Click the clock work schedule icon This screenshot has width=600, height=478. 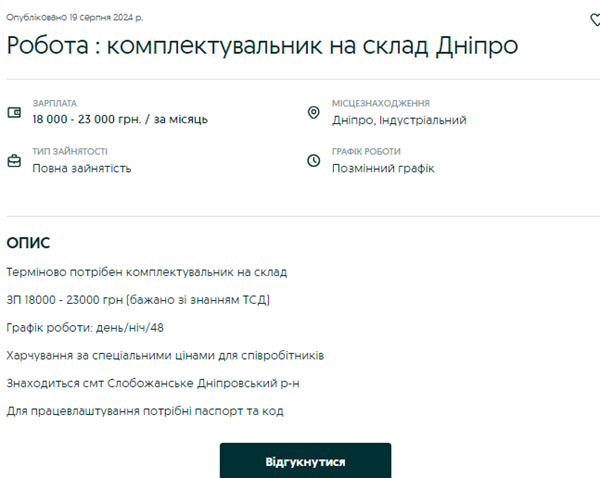(x=314, y=160)
